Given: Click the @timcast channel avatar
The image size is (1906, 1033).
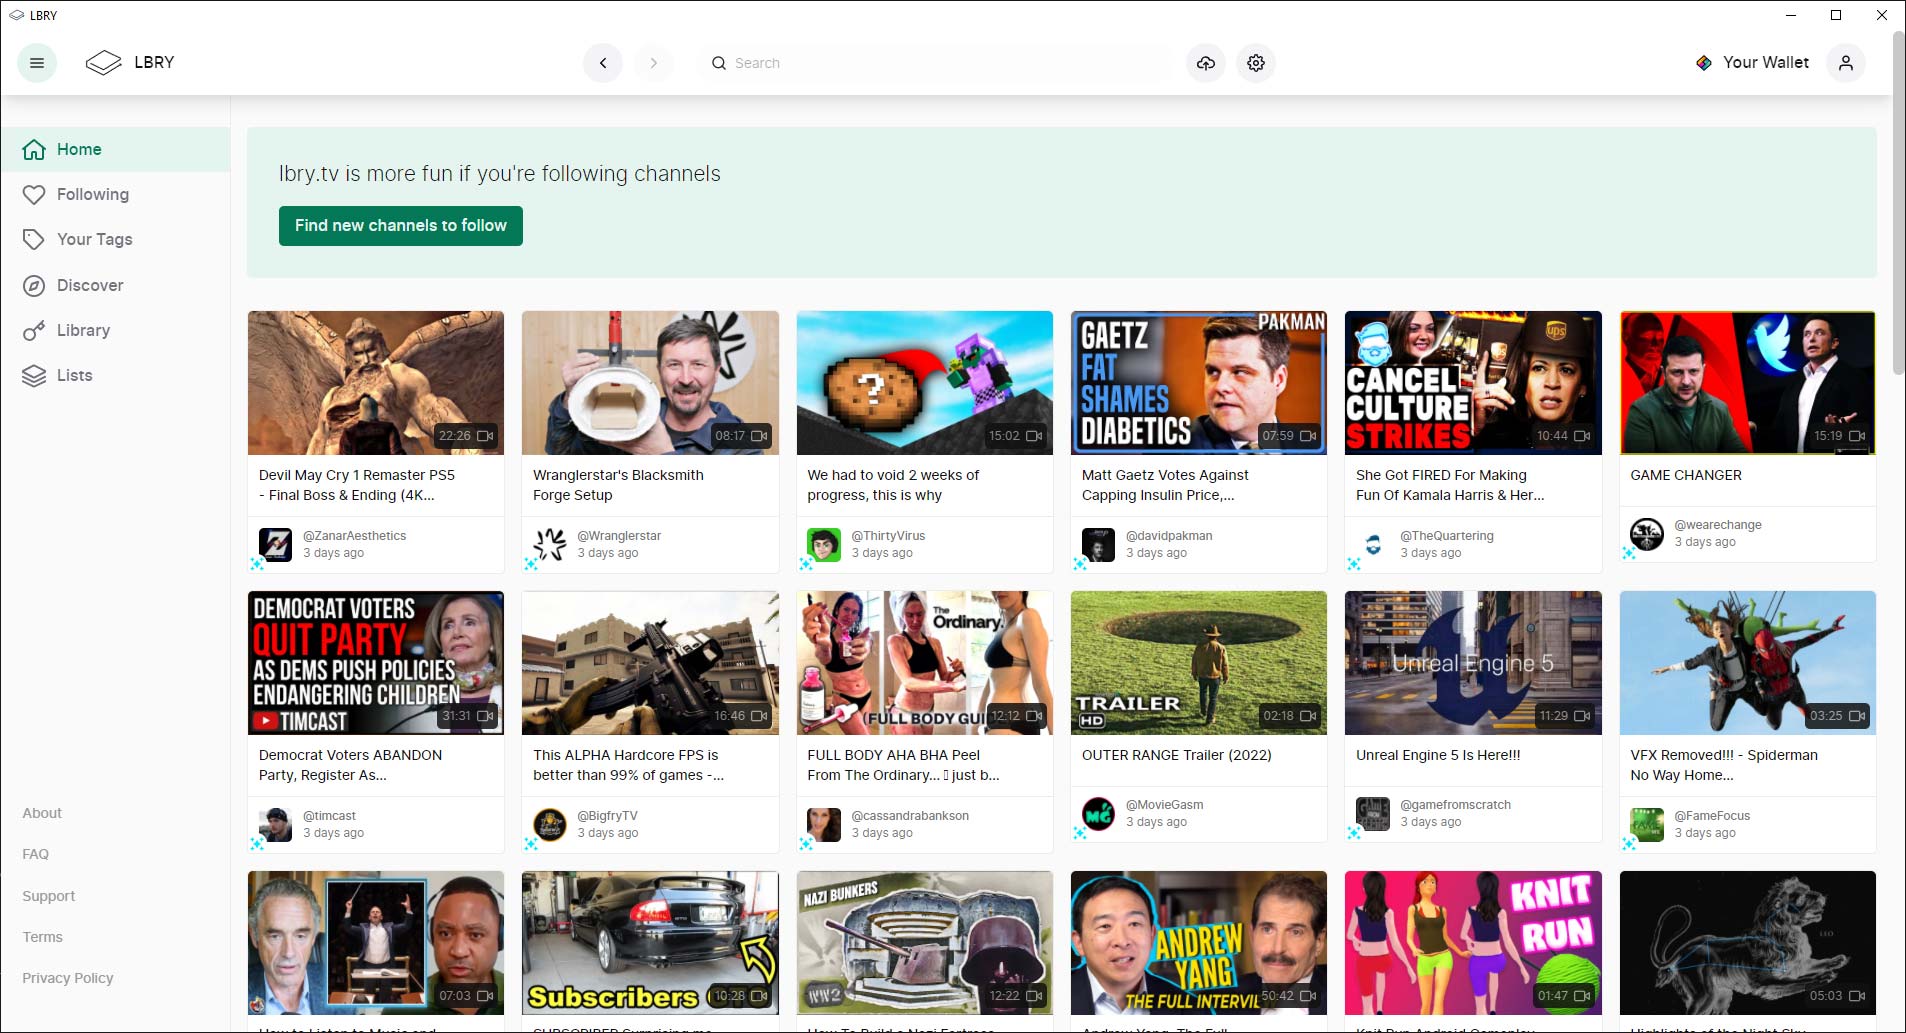Looking at the screenshot, I should pyautogui.click(x=275, y=825).
